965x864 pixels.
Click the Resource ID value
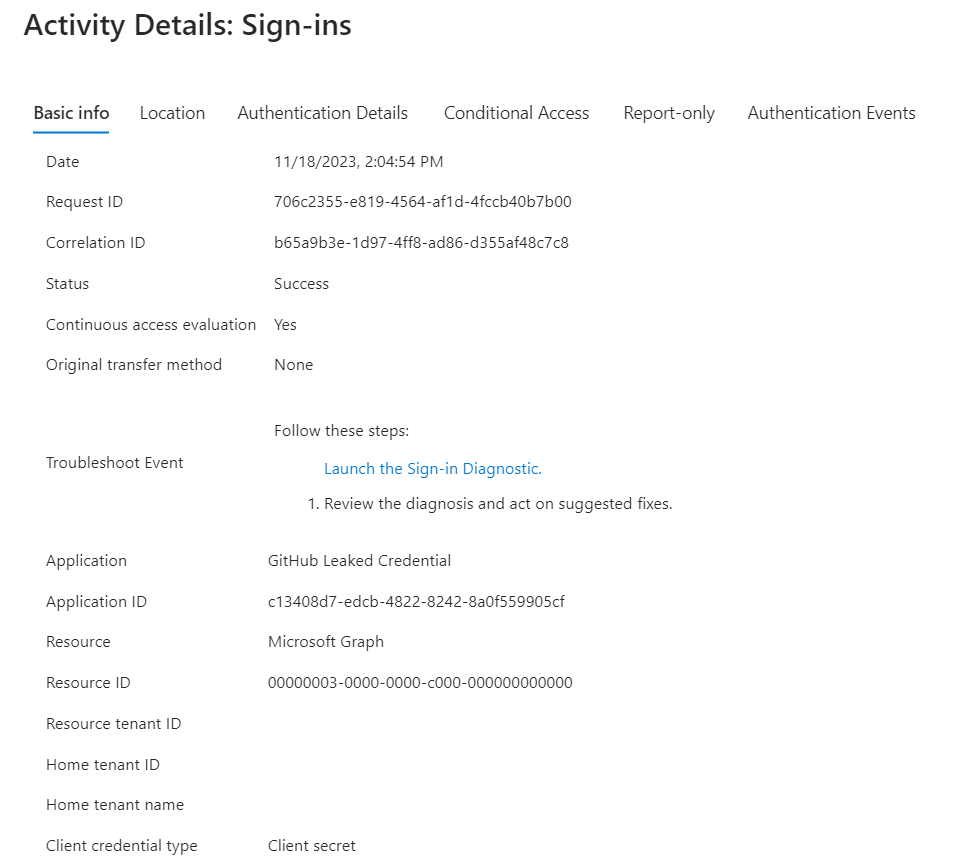click(420, 682)
